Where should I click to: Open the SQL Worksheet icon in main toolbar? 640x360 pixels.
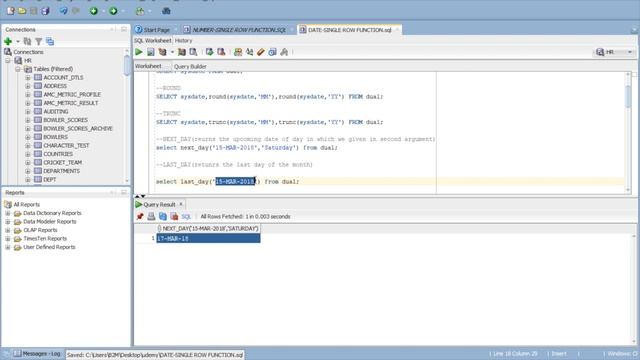(140, 11)
